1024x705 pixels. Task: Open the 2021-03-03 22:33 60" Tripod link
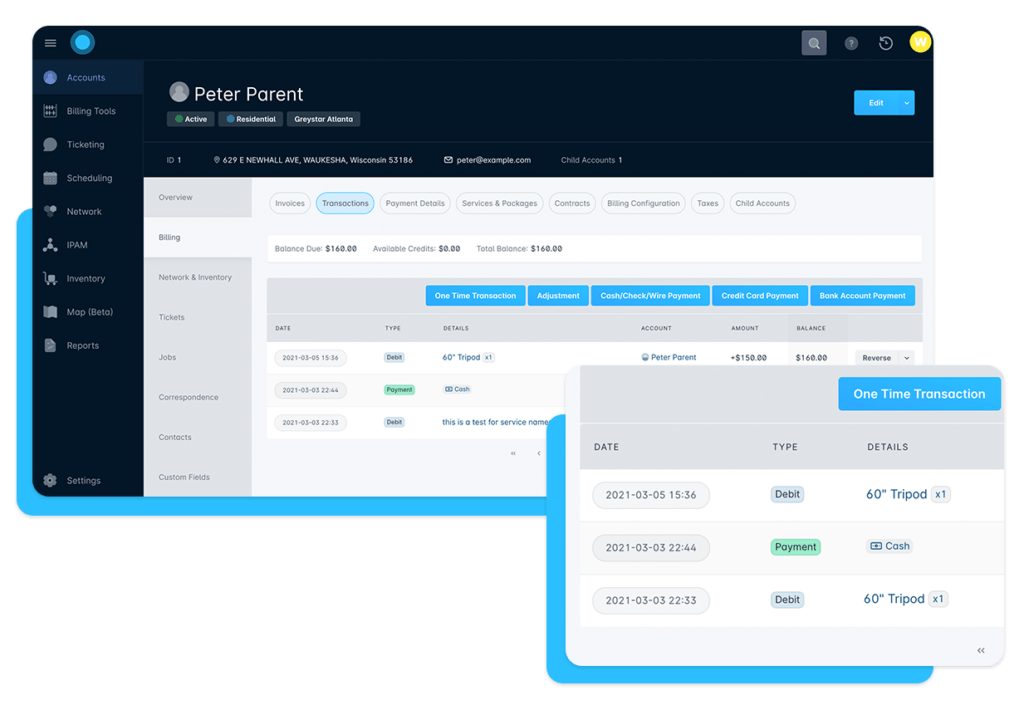(x=893, y=599)
